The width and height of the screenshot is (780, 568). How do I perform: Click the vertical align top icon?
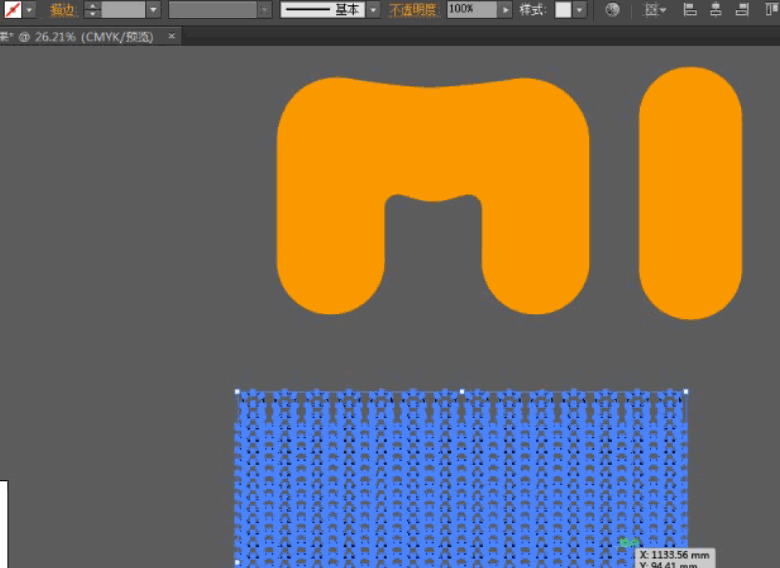770,10
